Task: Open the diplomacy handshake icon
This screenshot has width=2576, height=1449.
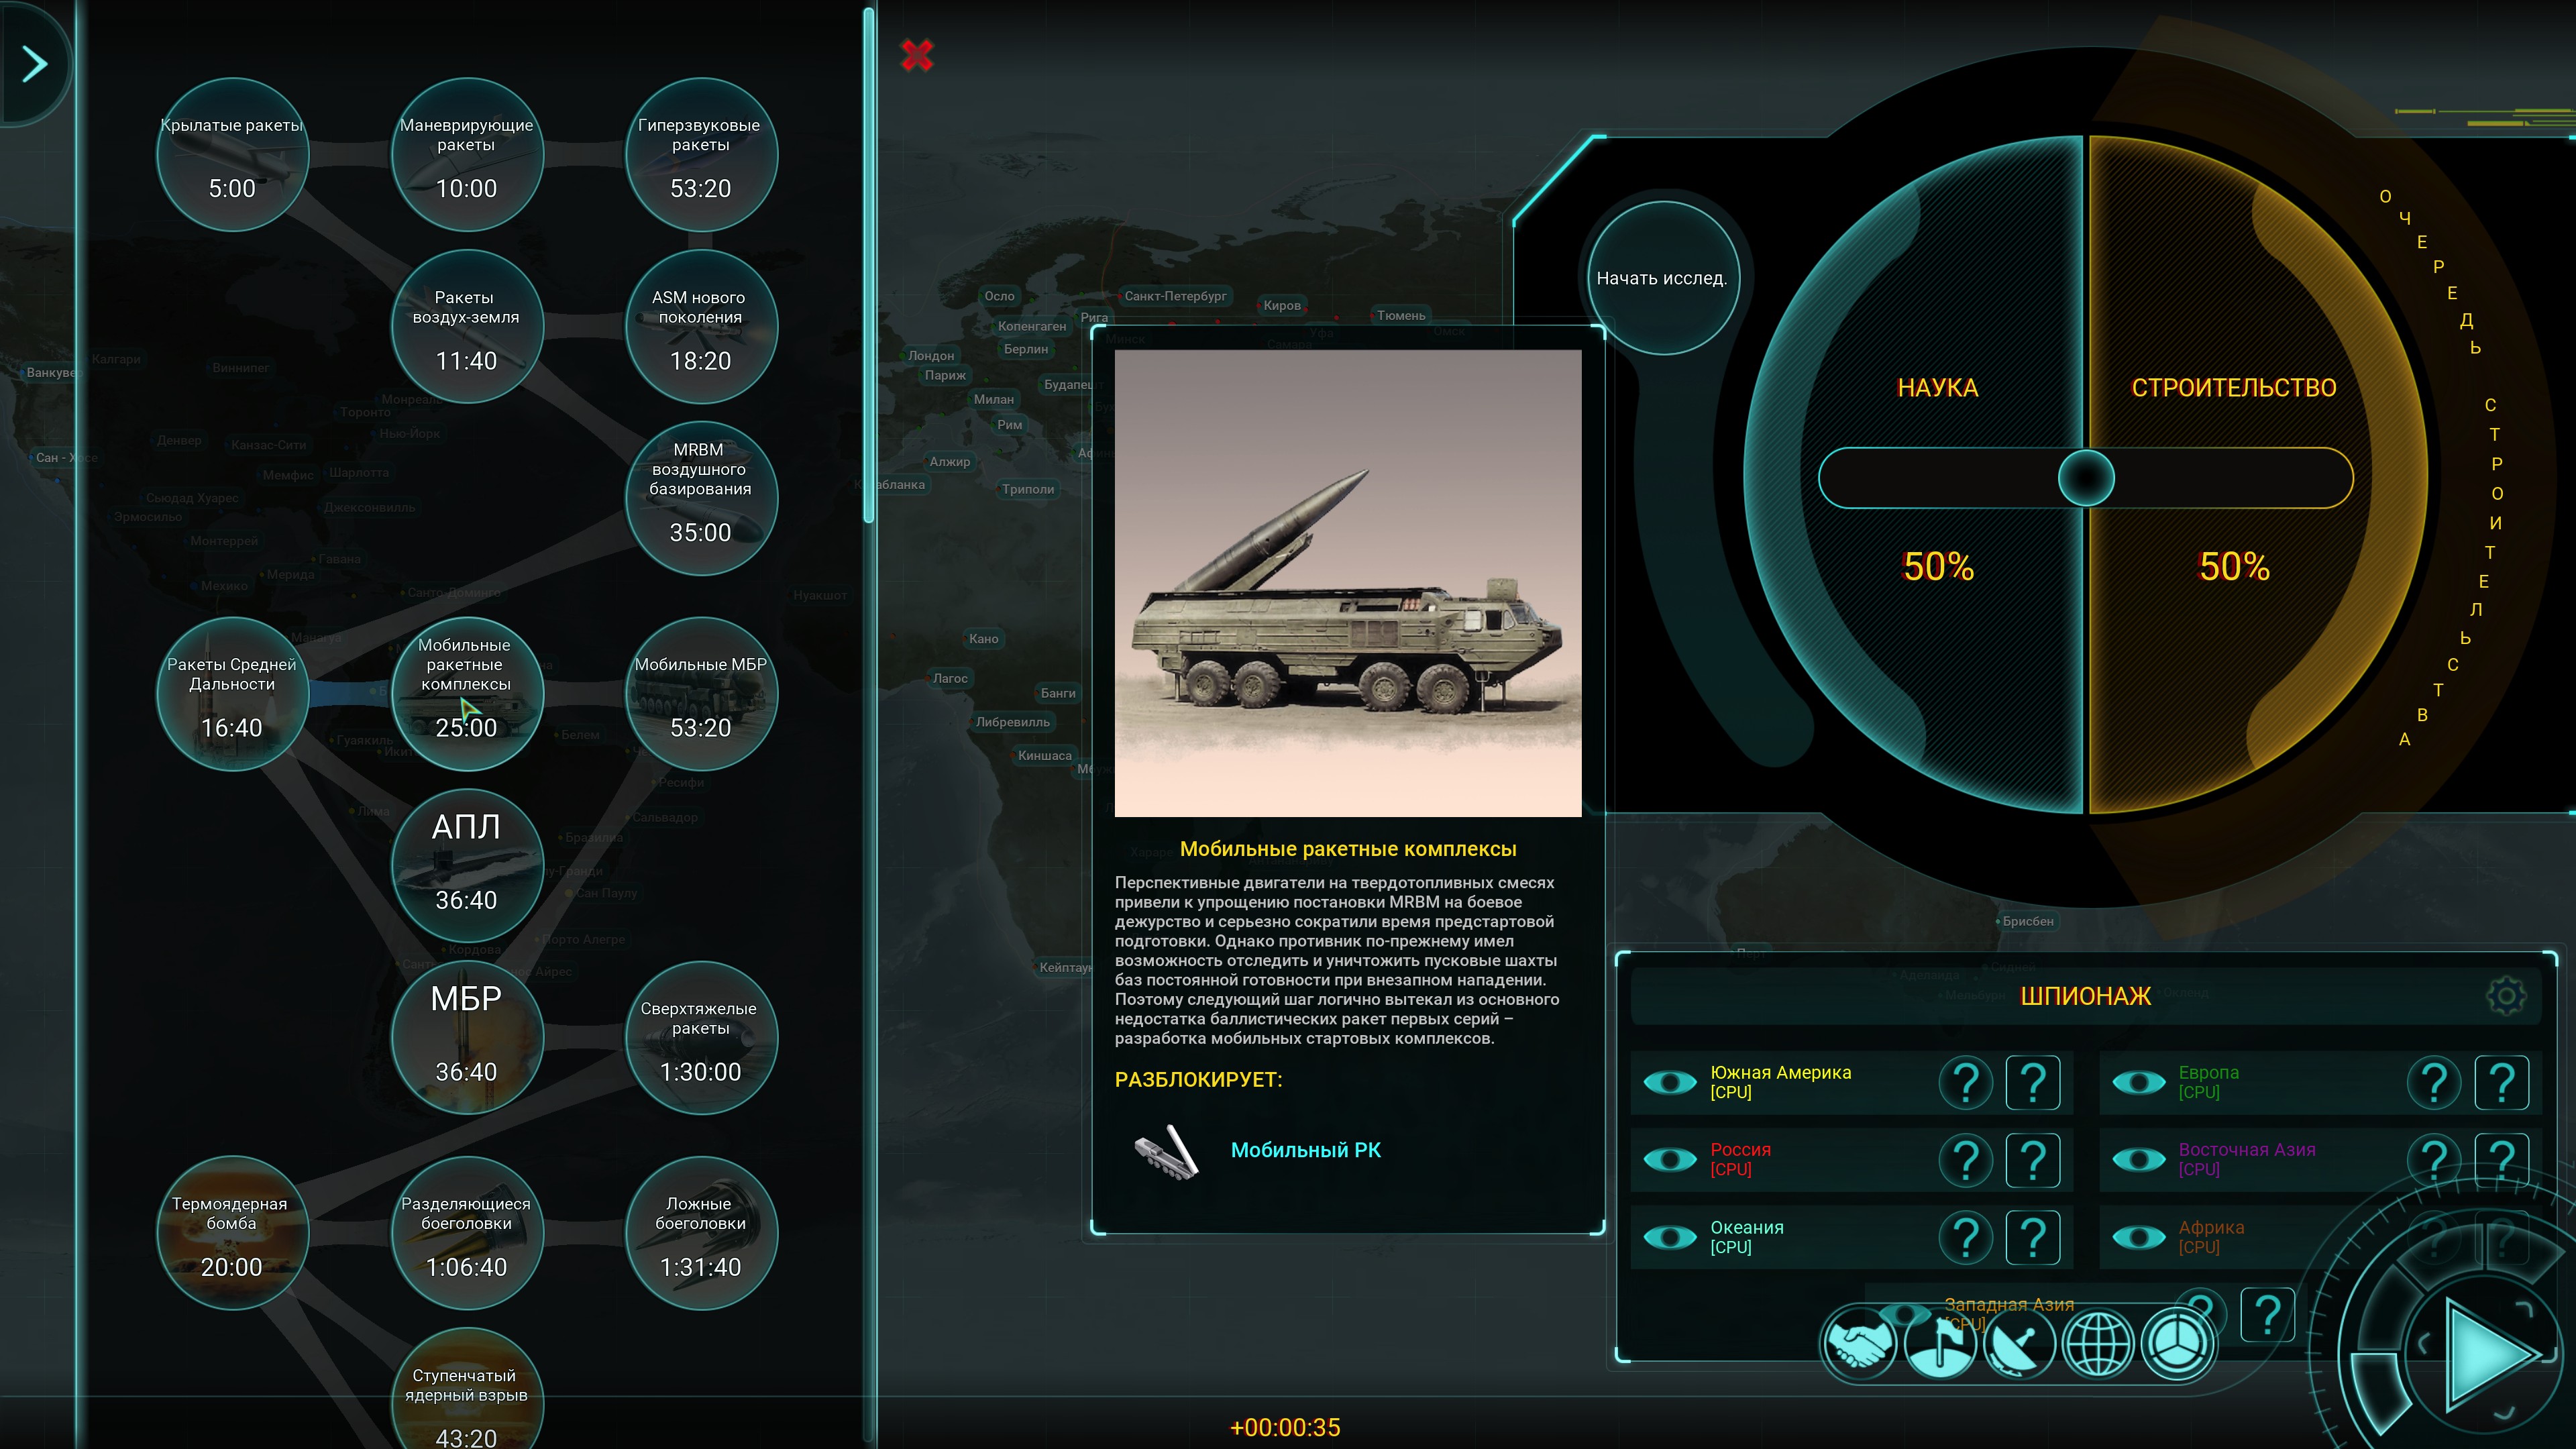Action: coord(1859,1343)
